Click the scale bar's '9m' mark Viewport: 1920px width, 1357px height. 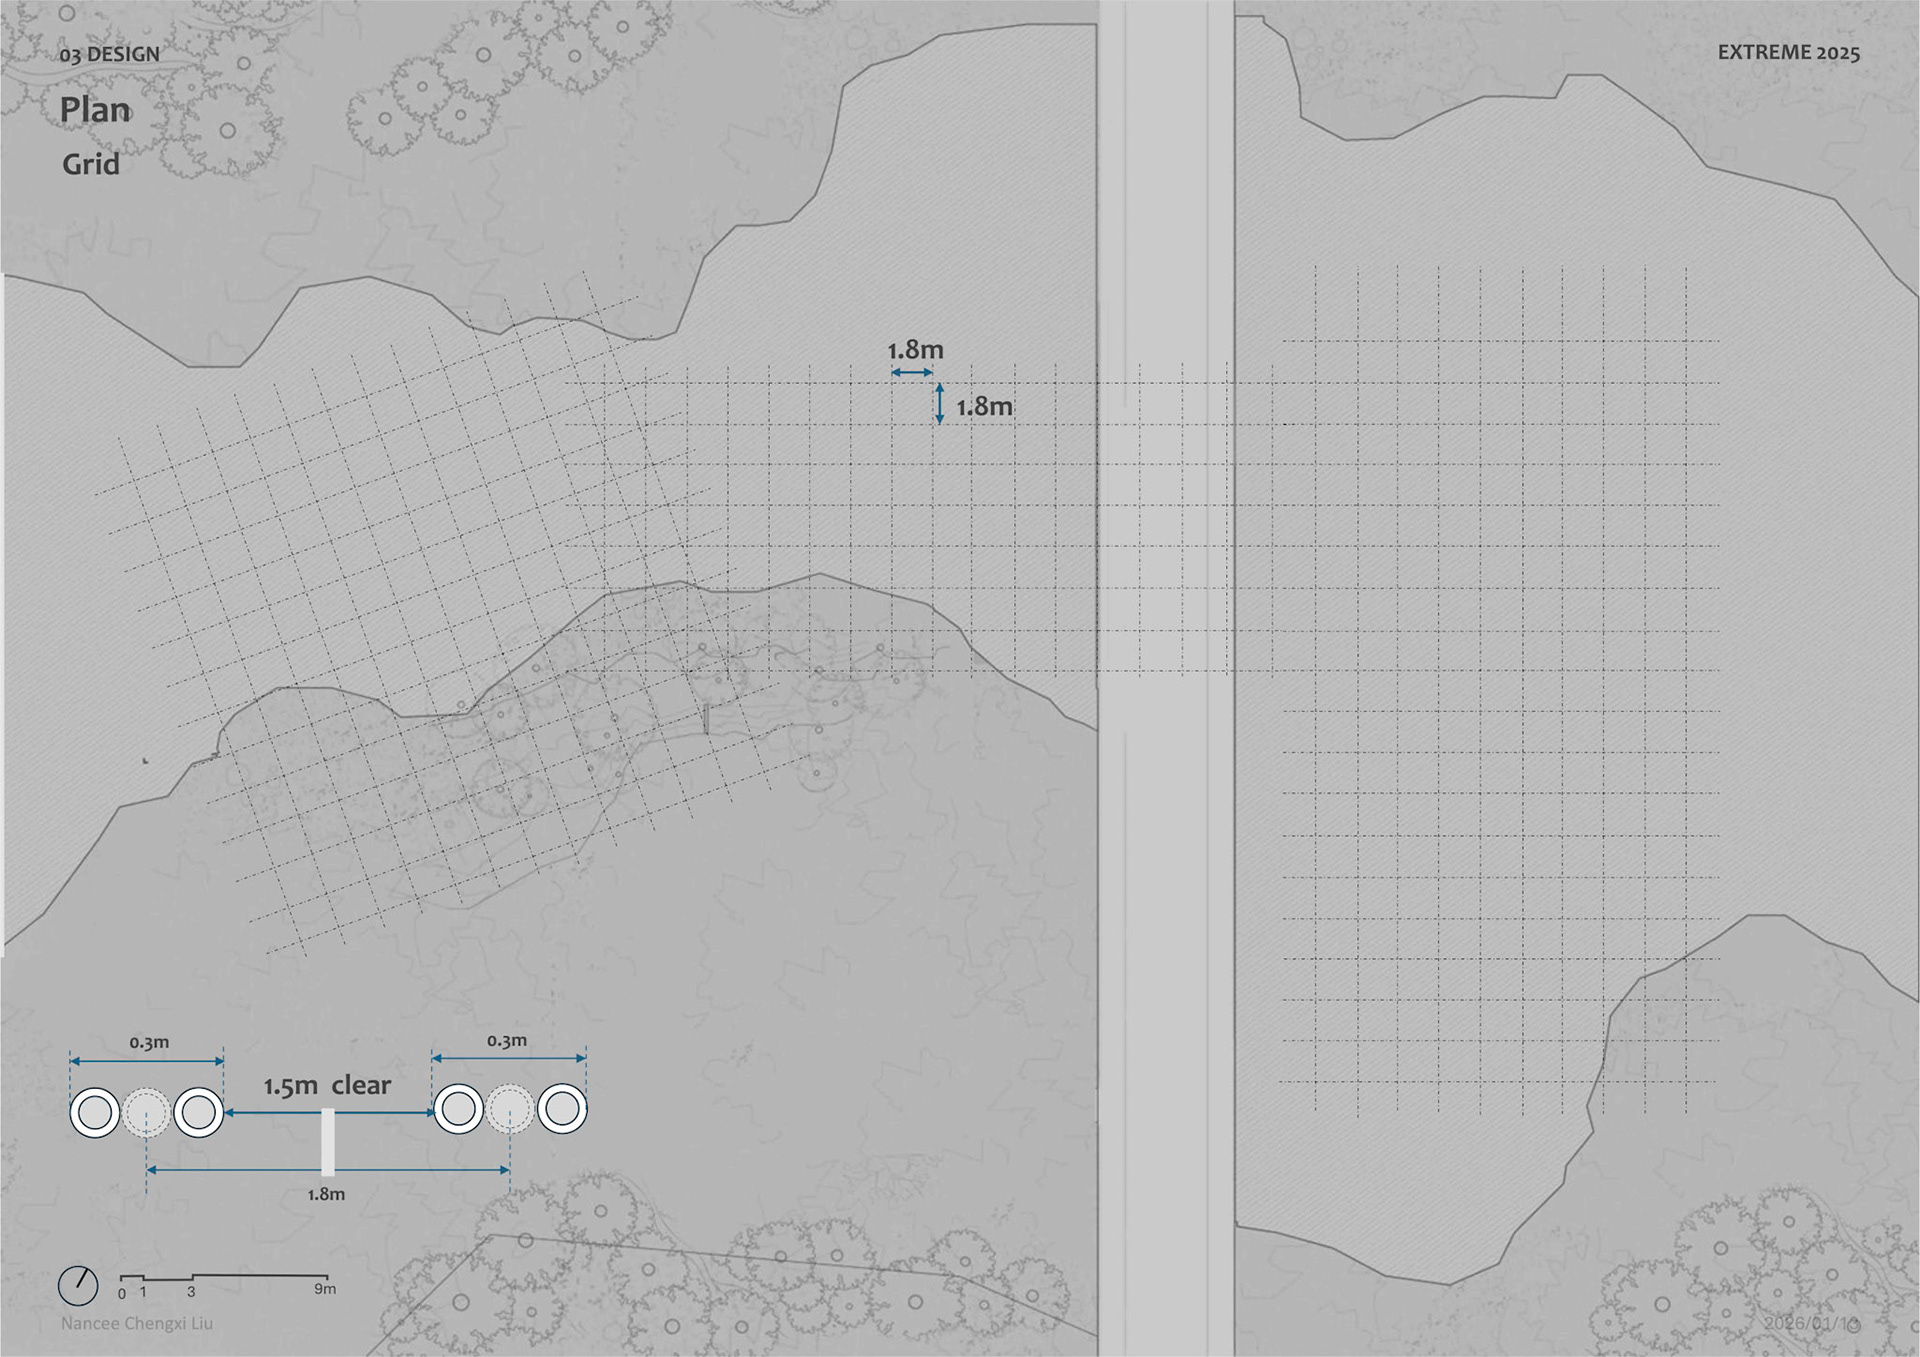(325, 1289)
